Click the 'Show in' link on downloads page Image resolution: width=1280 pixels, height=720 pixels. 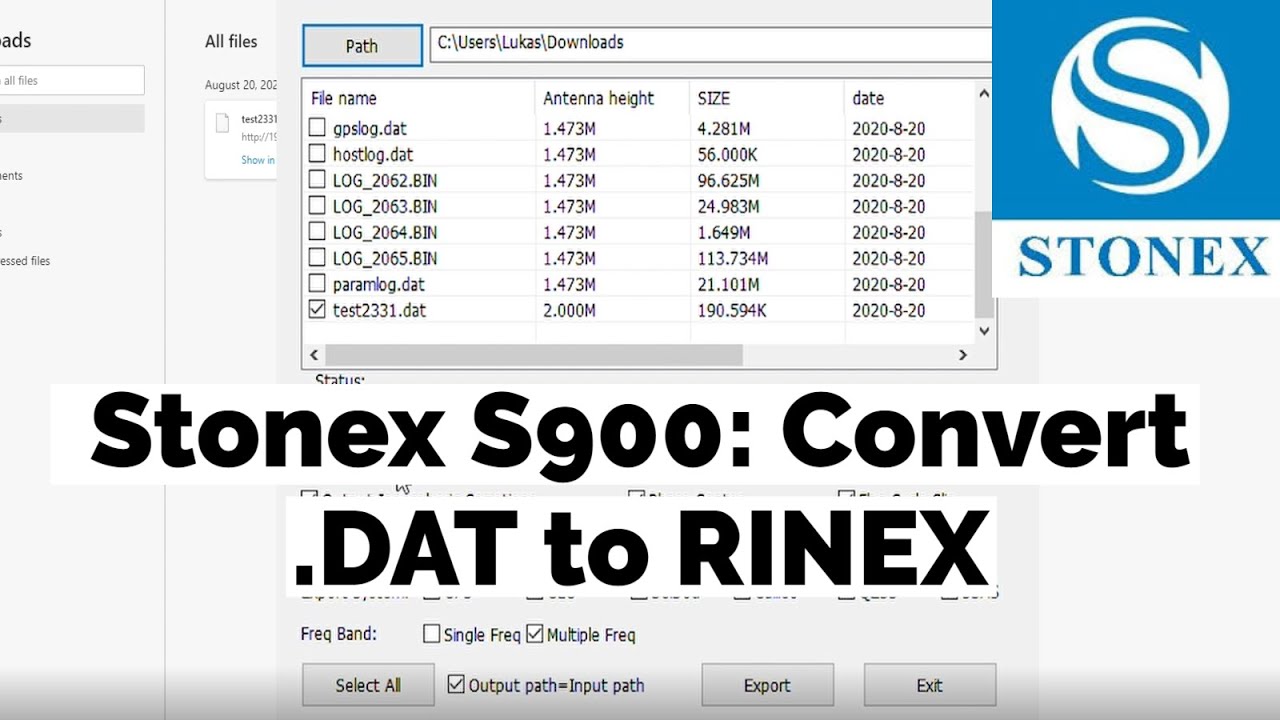(258, 160)
